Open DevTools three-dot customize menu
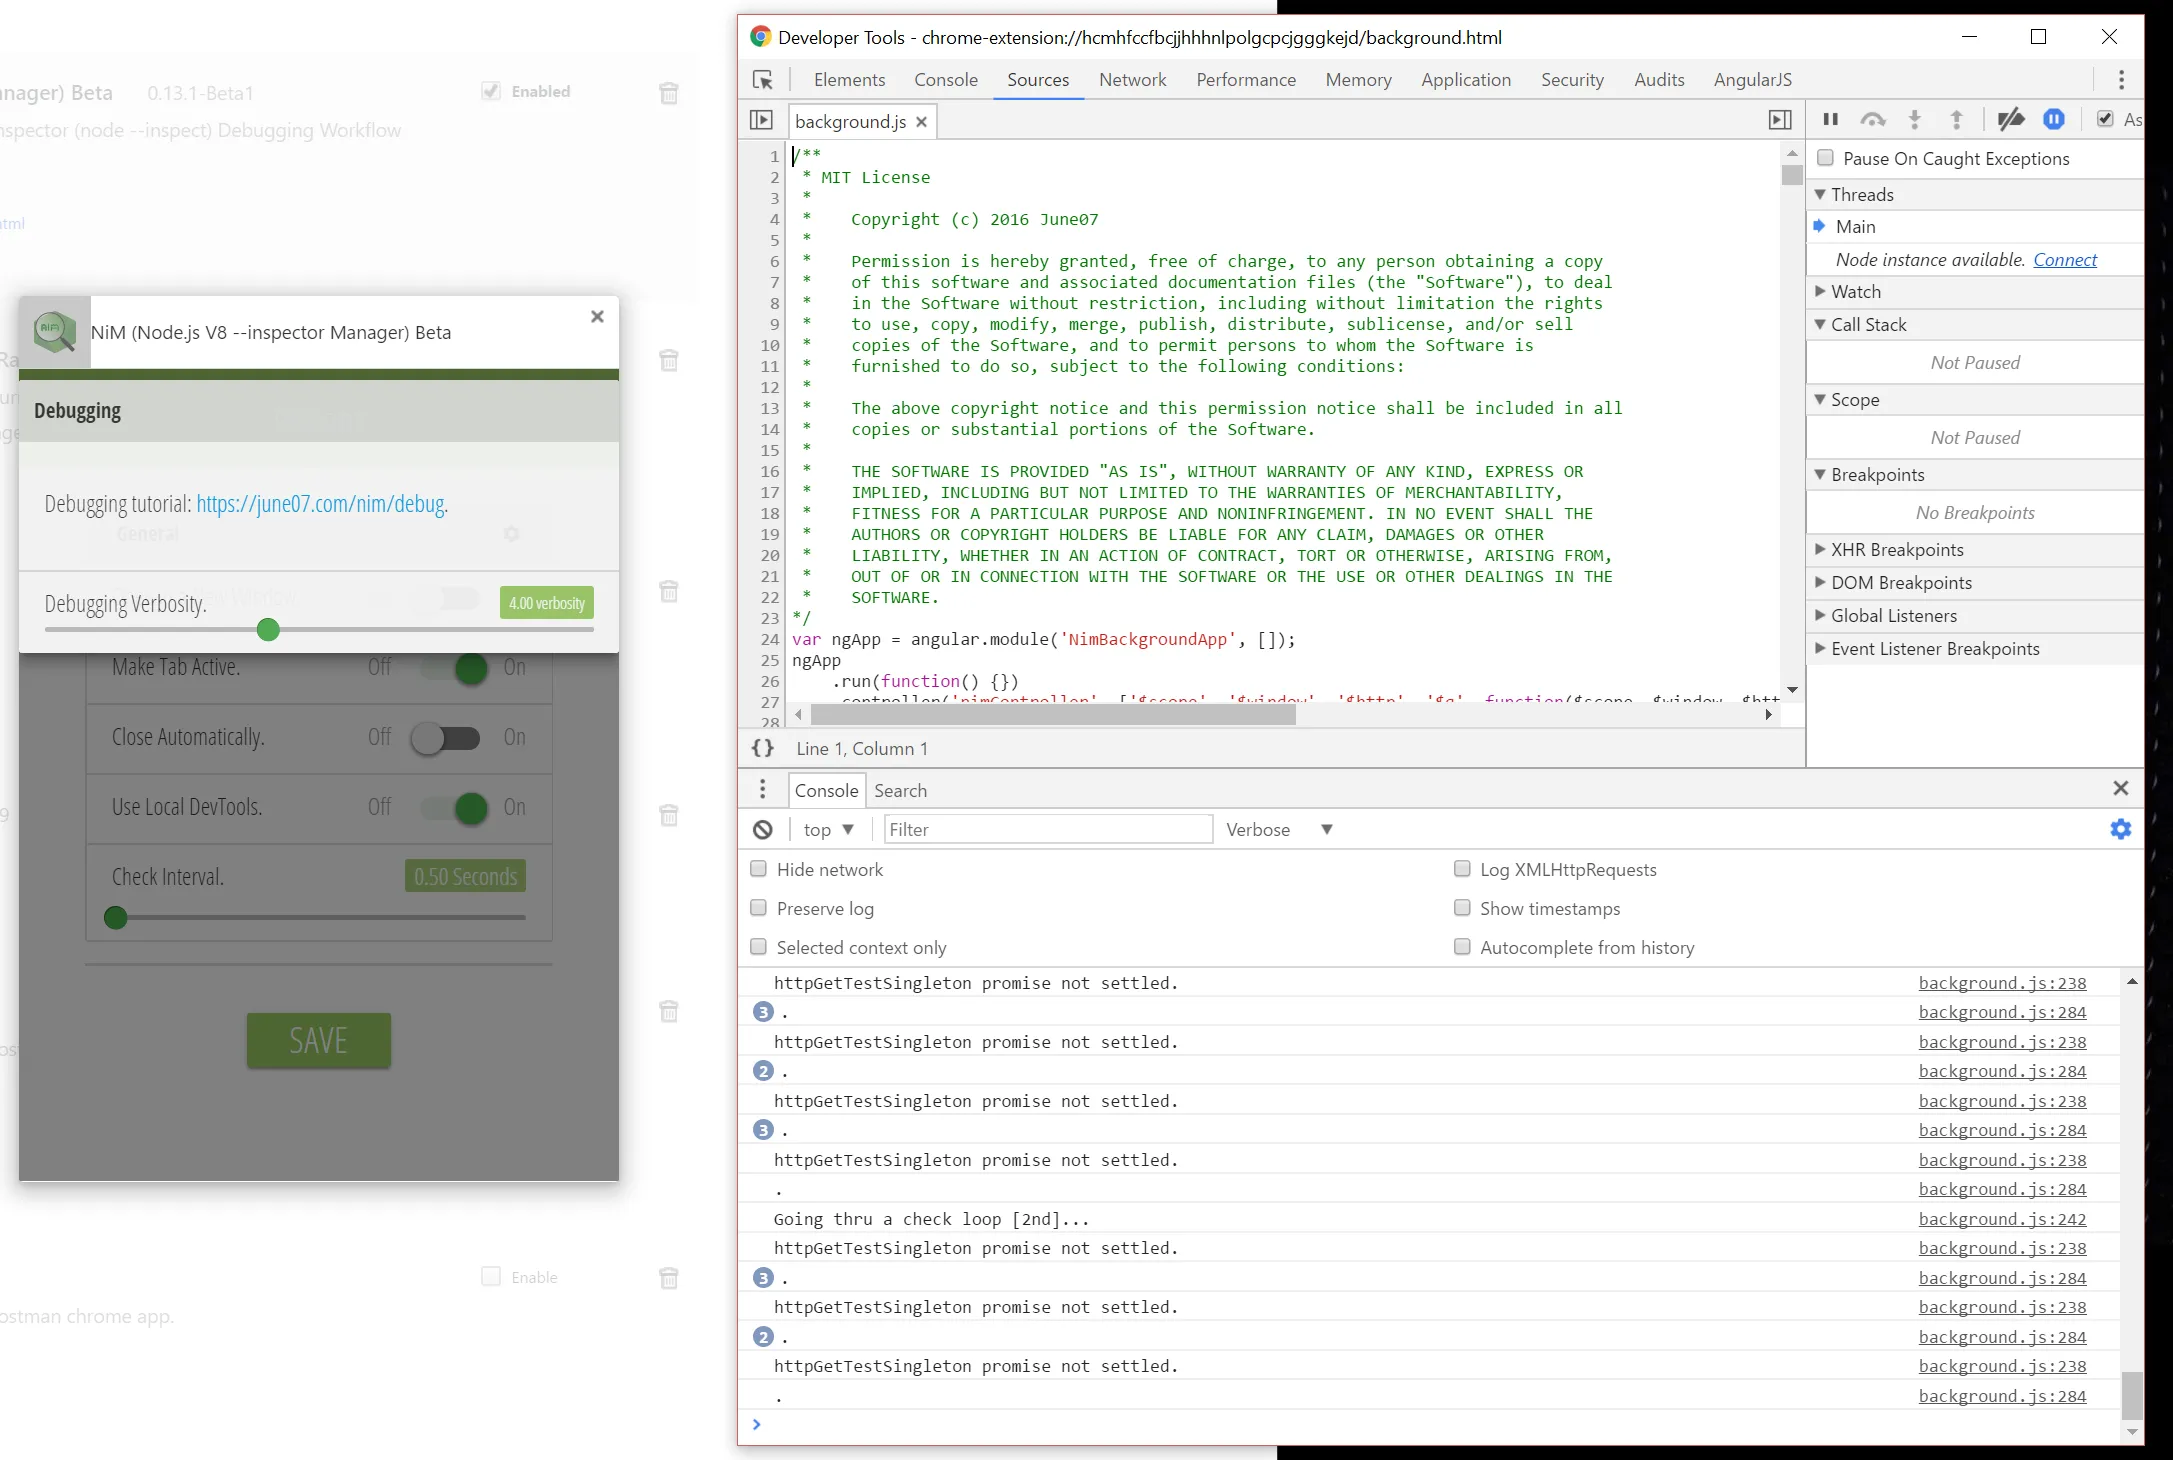This screenshot has width=2173, height=1460. click(x=2121, y=80)
